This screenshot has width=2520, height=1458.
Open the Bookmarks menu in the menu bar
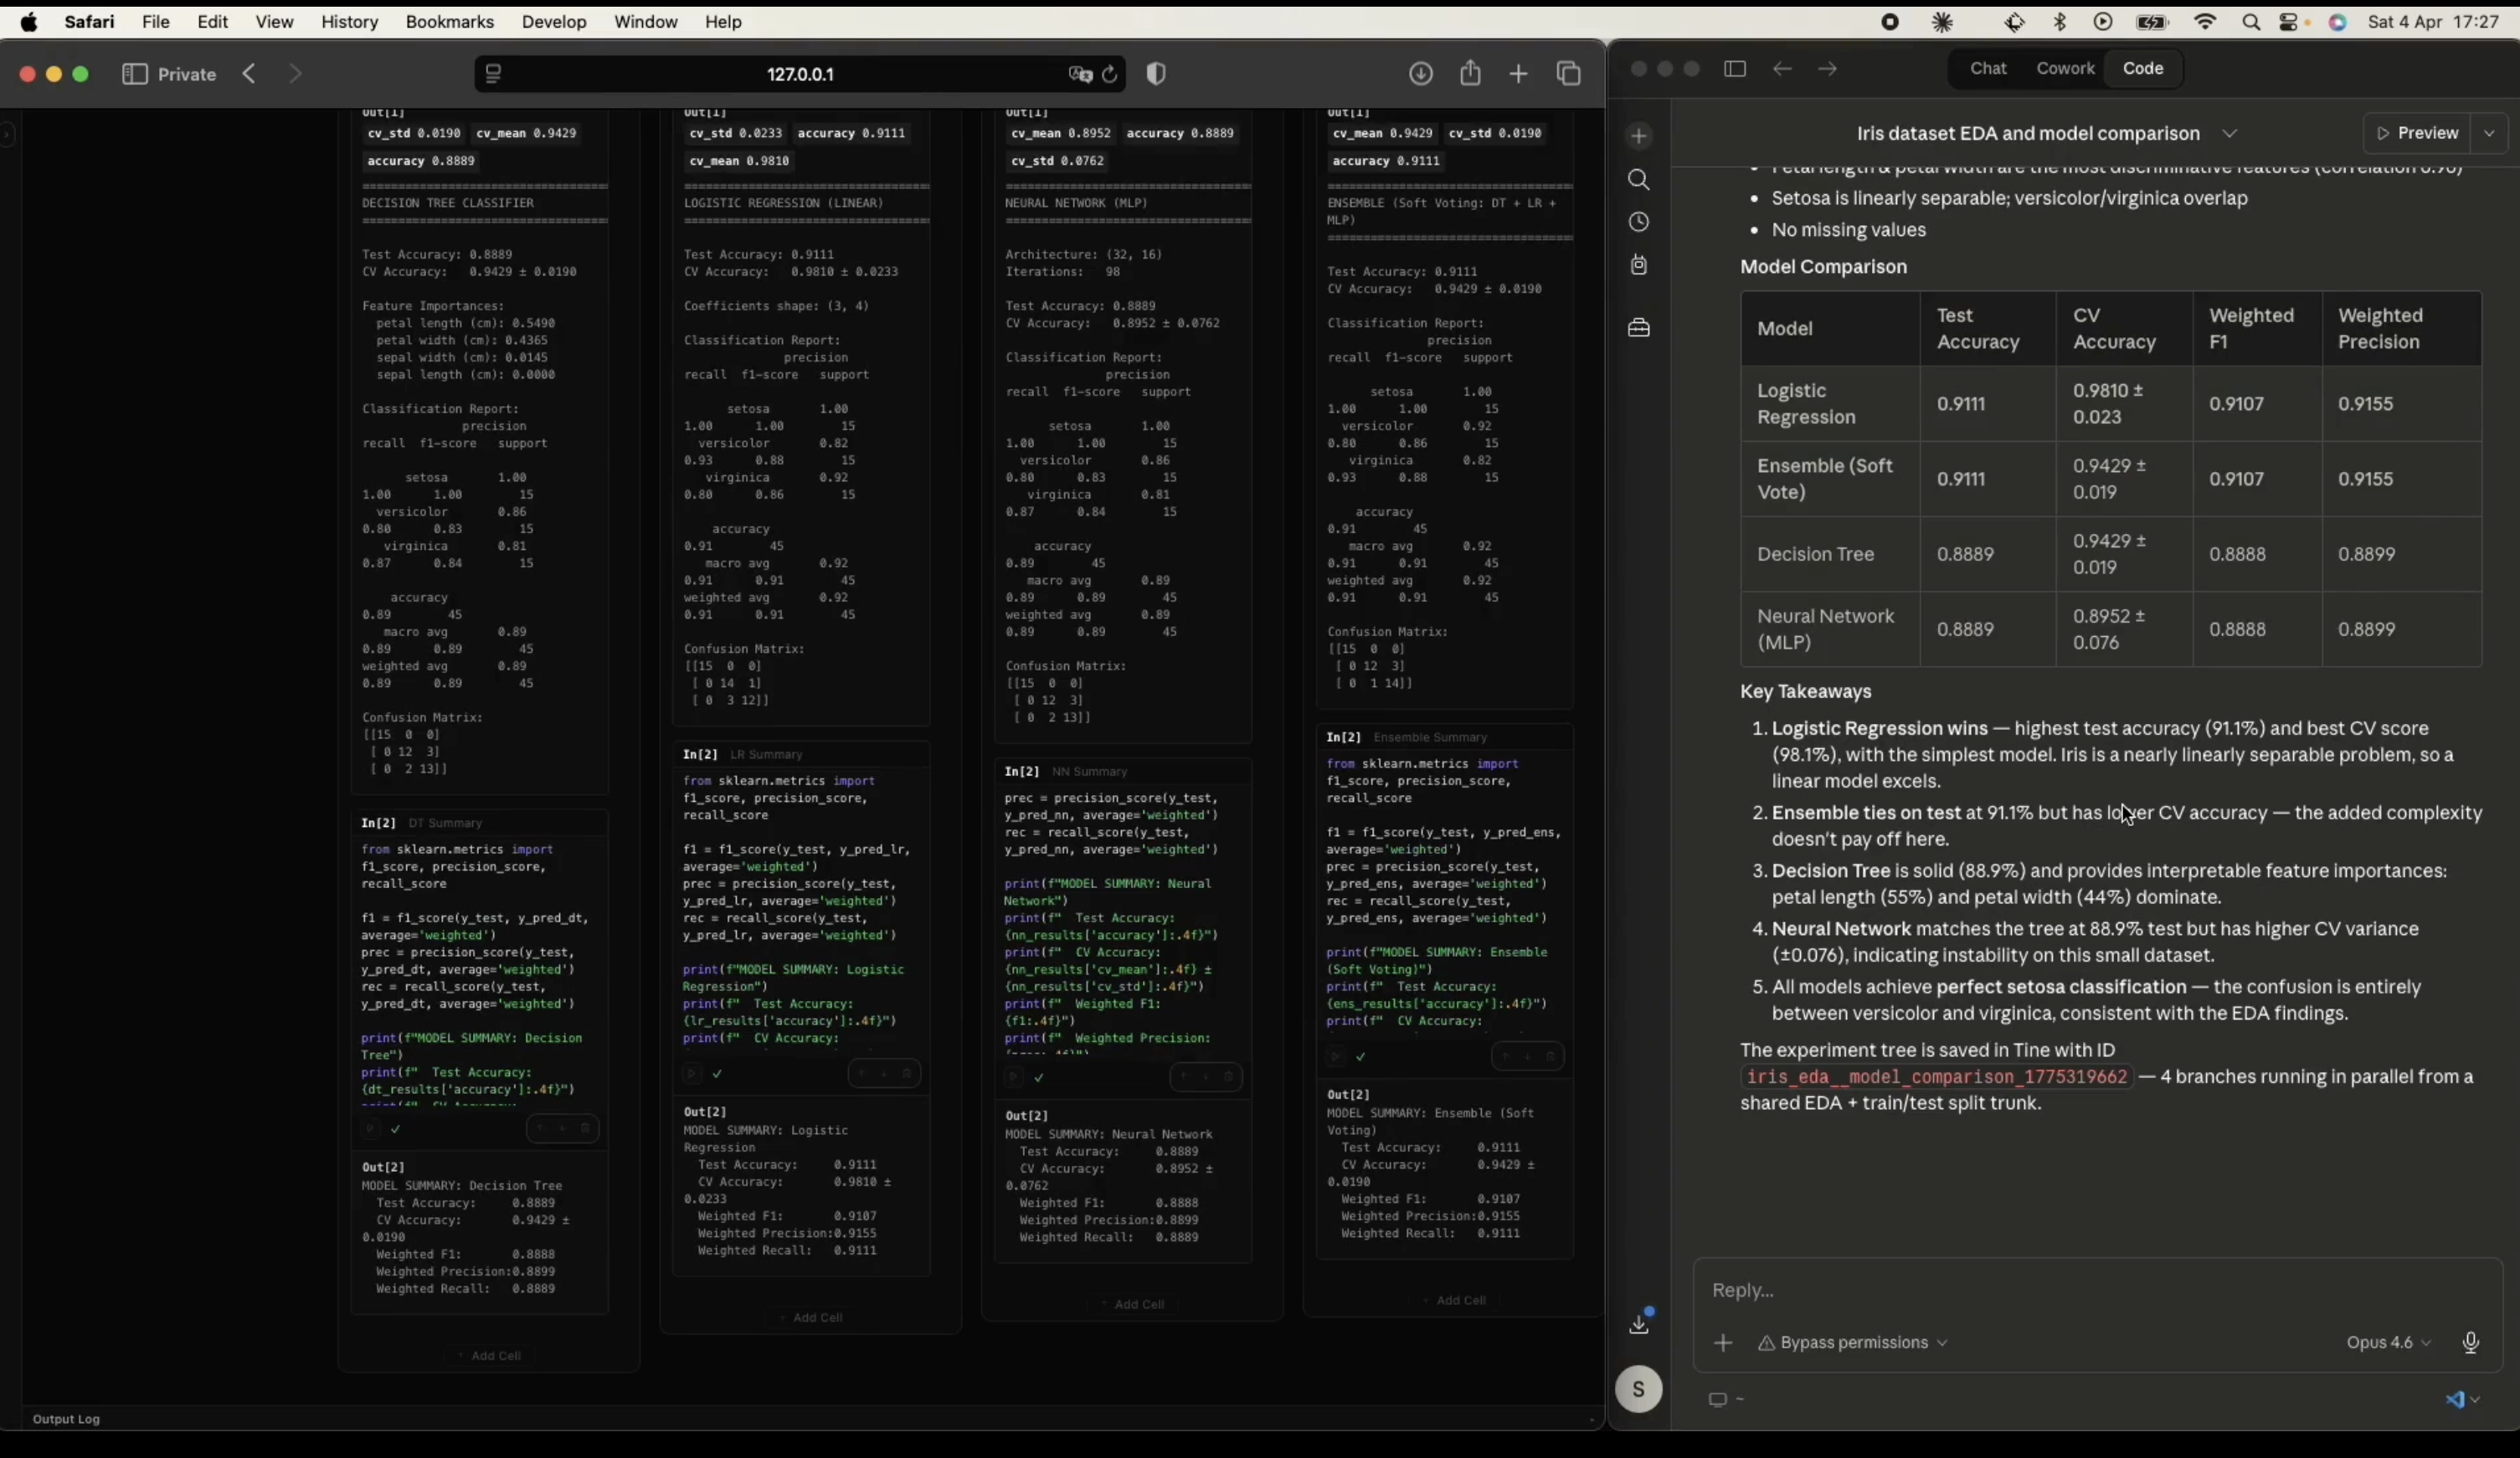coord(449,22)
